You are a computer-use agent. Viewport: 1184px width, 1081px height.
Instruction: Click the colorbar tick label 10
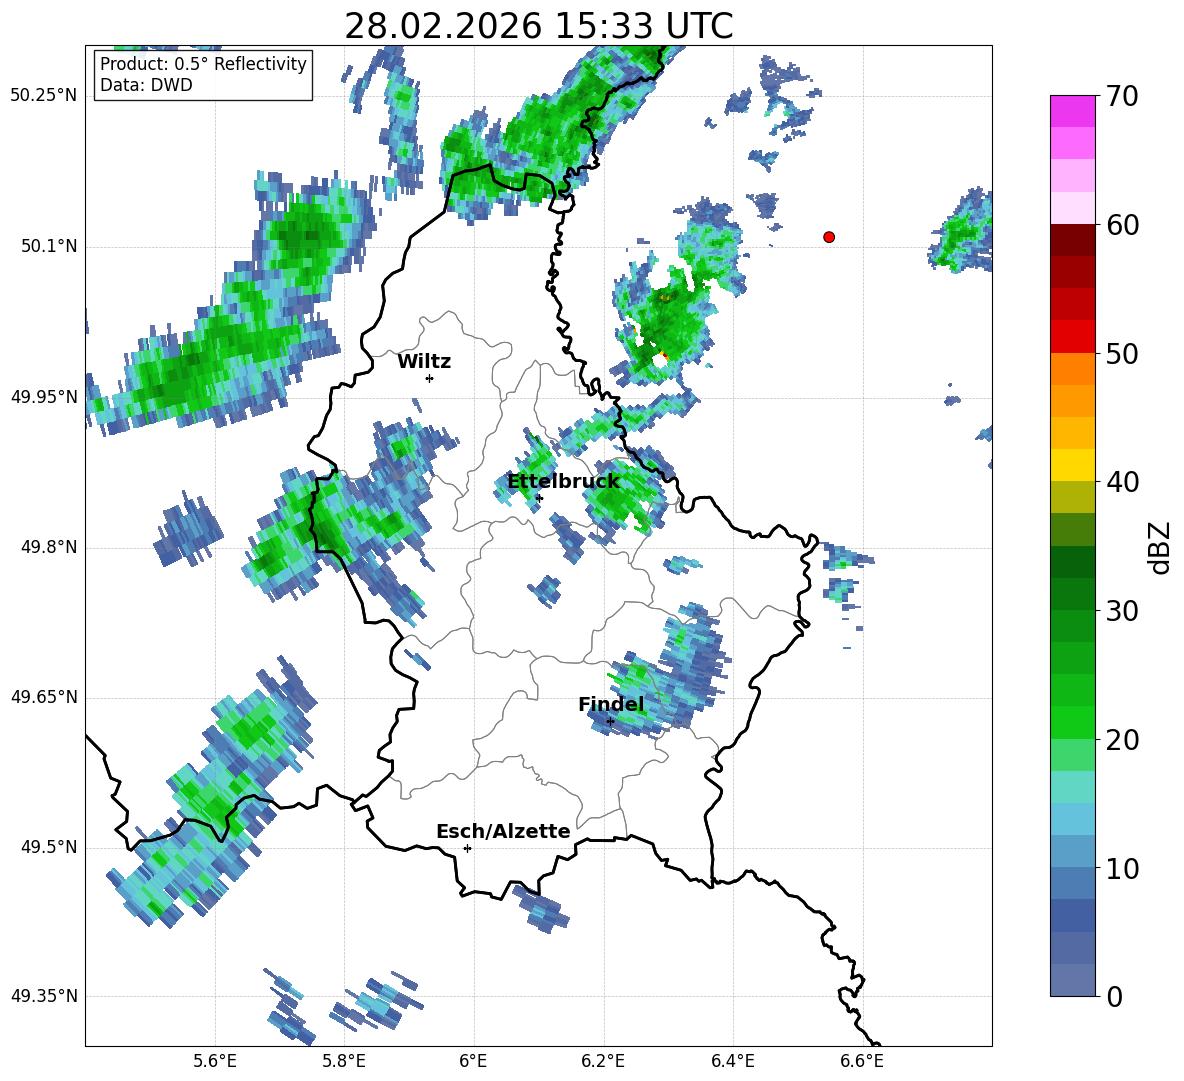pyautogui.click(x=1122, y=869)
